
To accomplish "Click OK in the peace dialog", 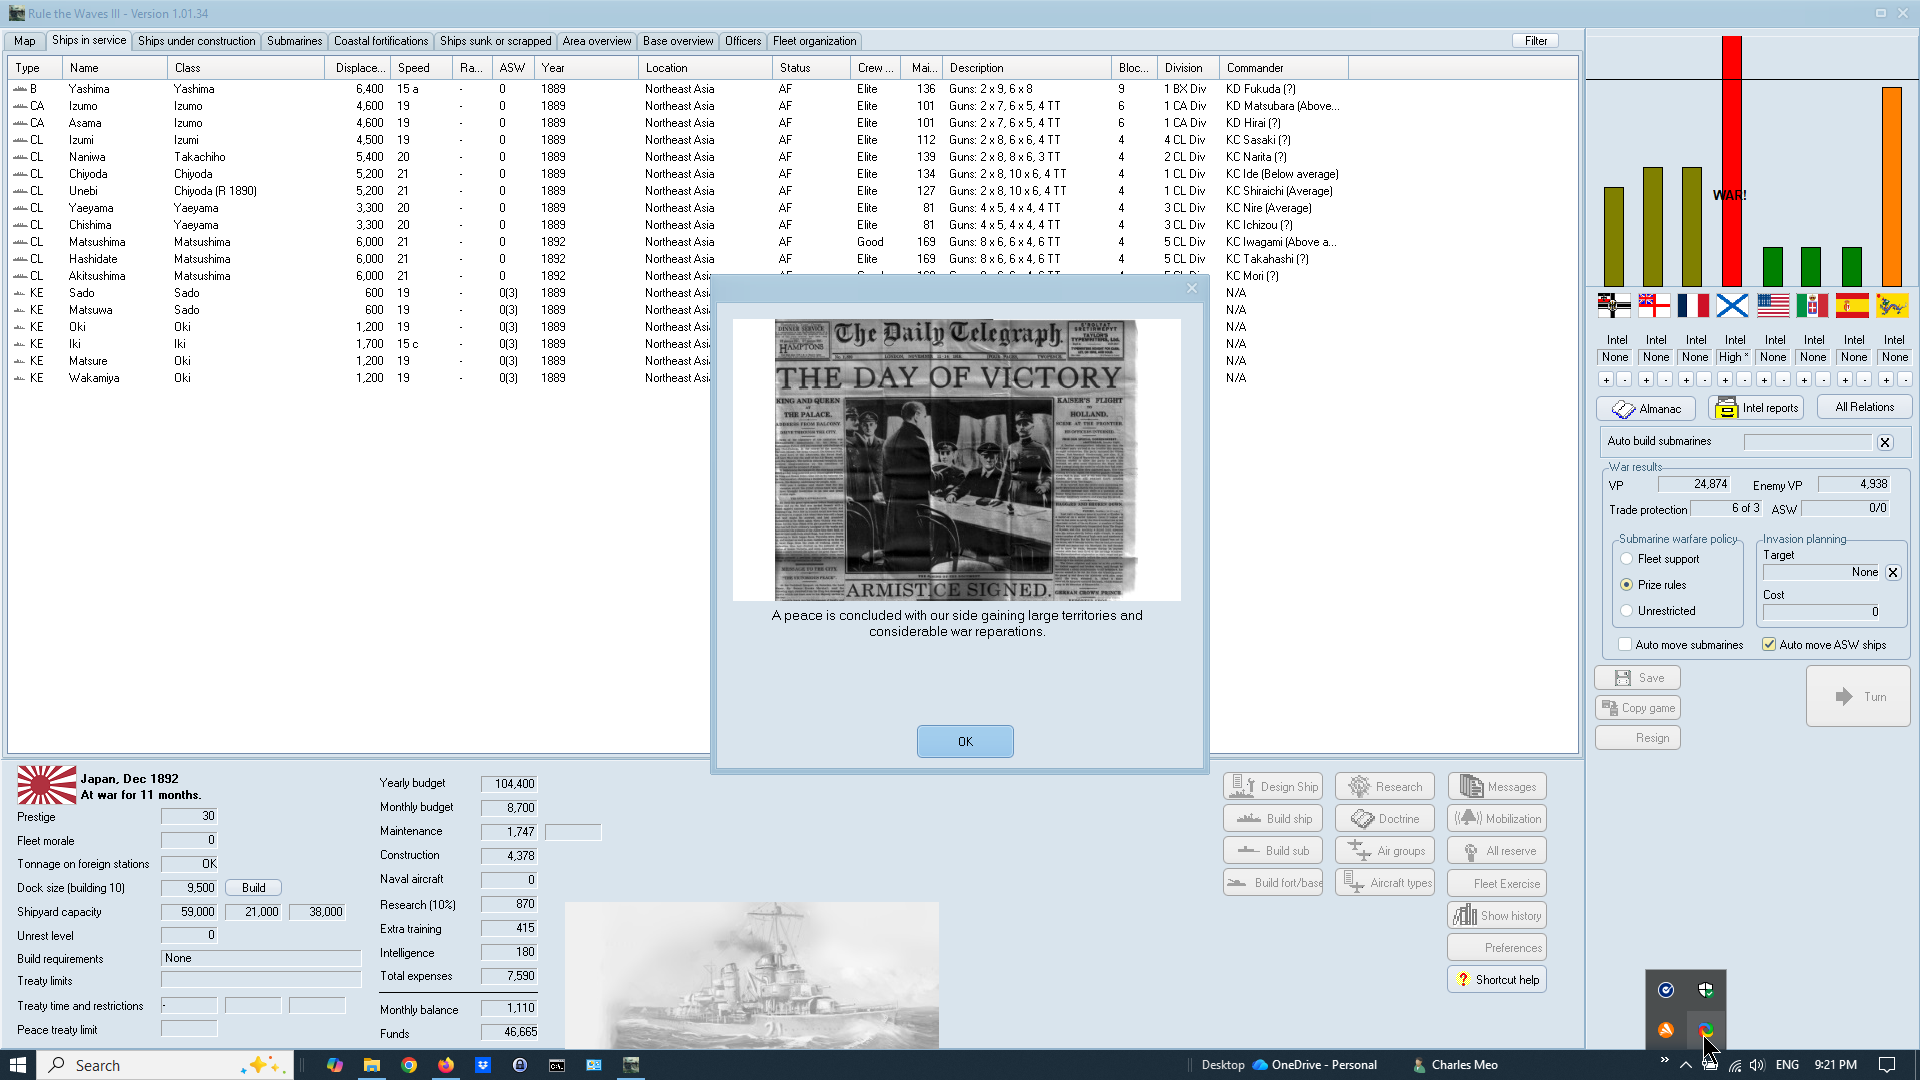I will coord(965,742).
